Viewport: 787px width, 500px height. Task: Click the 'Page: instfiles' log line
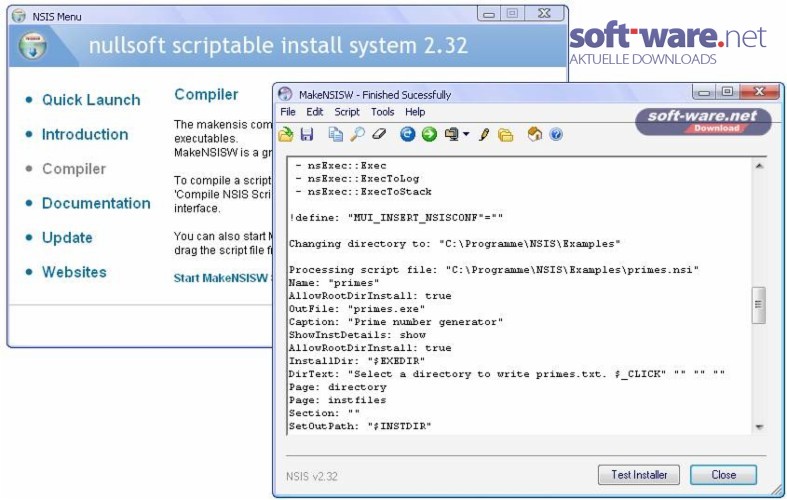(x=337, y=400)
